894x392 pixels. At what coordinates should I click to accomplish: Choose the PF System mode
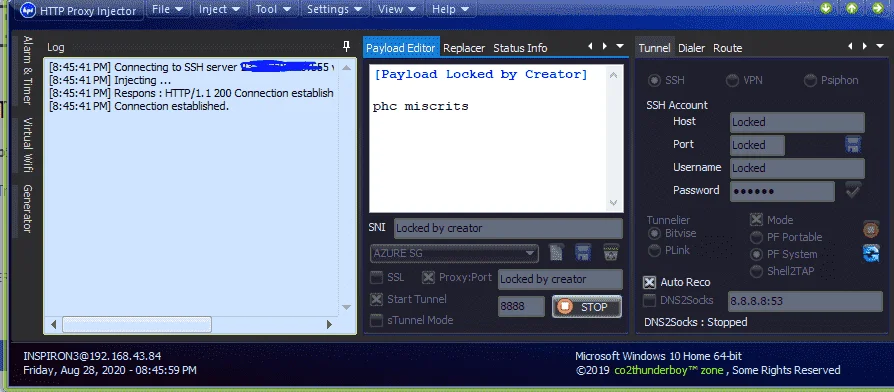[757, 254]
